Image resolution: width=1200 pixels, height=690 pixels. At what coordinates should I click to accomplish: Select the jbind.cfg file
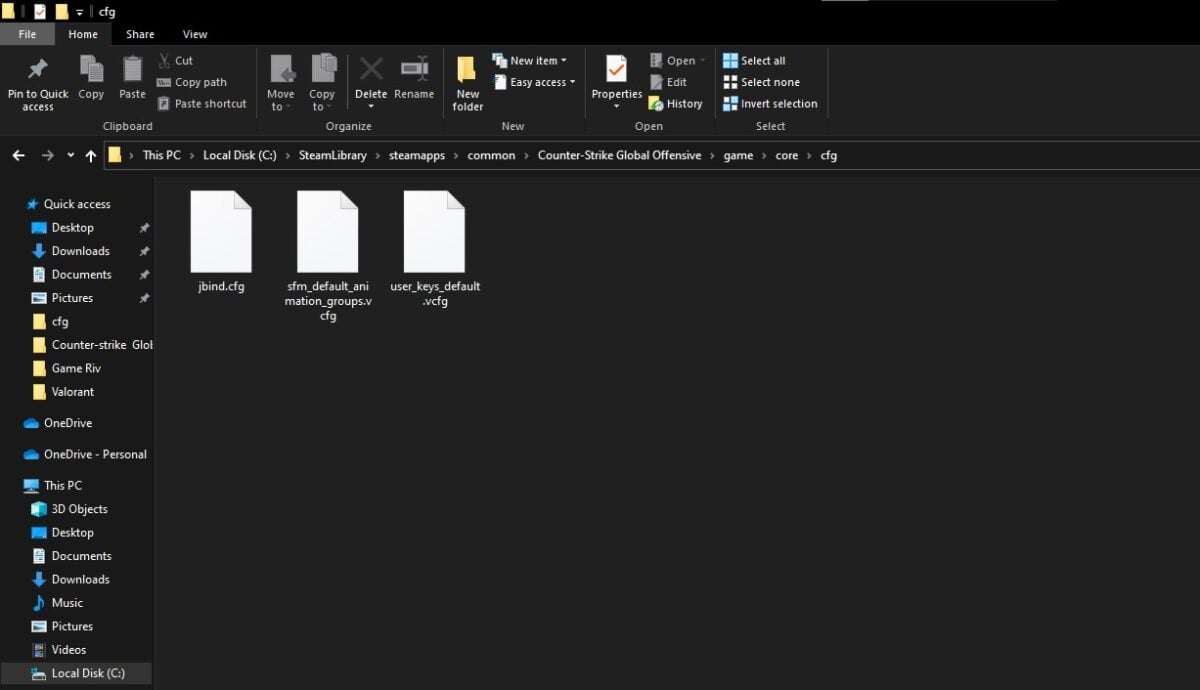pos(221,241)
